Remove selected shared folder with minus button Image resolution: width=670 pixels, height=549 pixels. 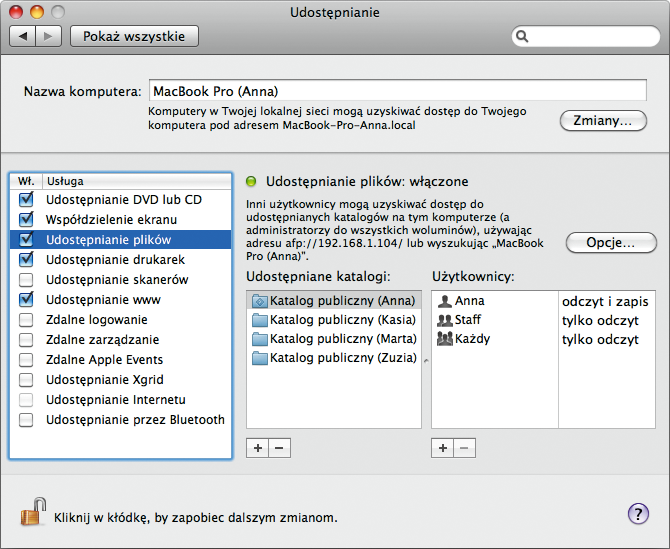pos(279,448)
